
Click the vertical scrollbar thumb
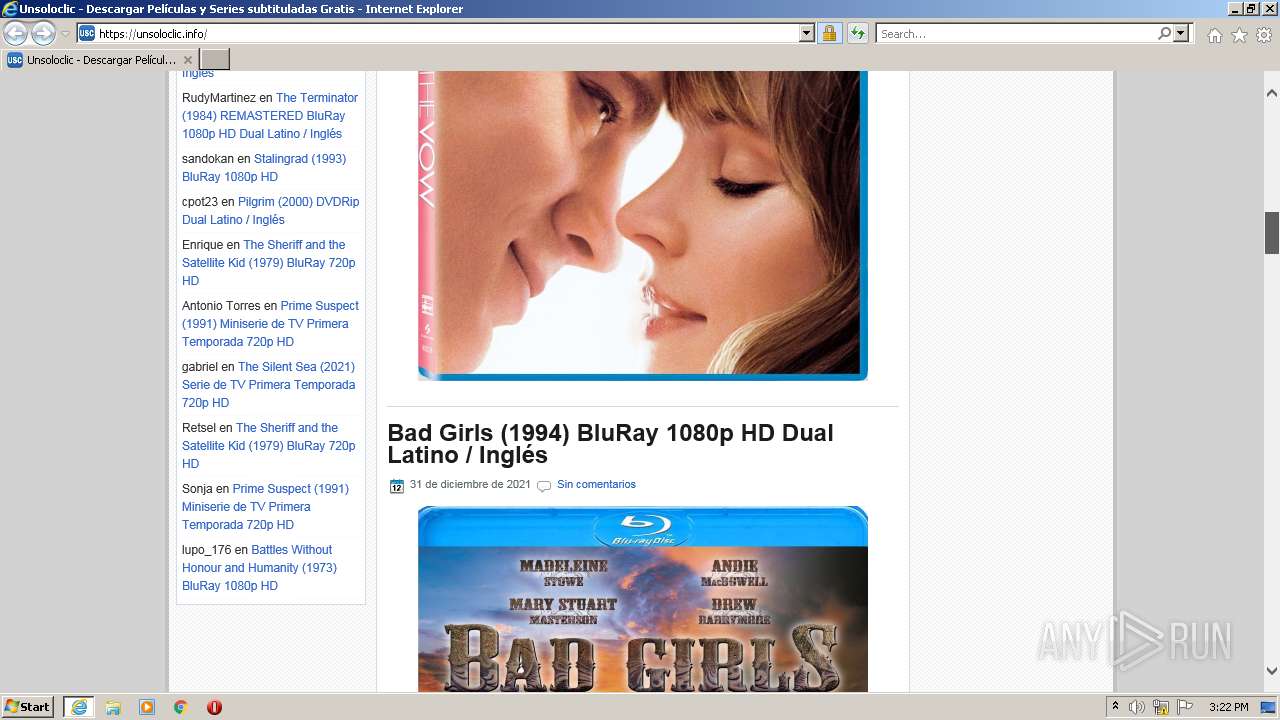point(1272,233)
